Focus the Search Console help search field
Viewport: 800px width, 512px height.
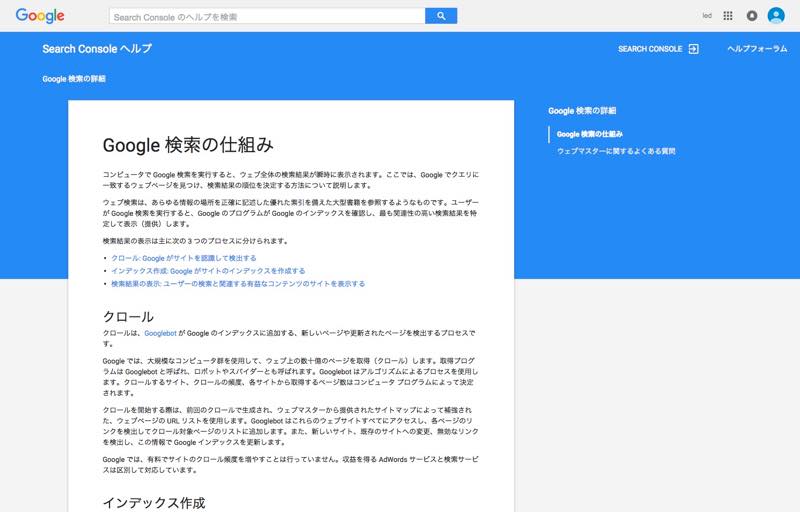tap(267, 16)
